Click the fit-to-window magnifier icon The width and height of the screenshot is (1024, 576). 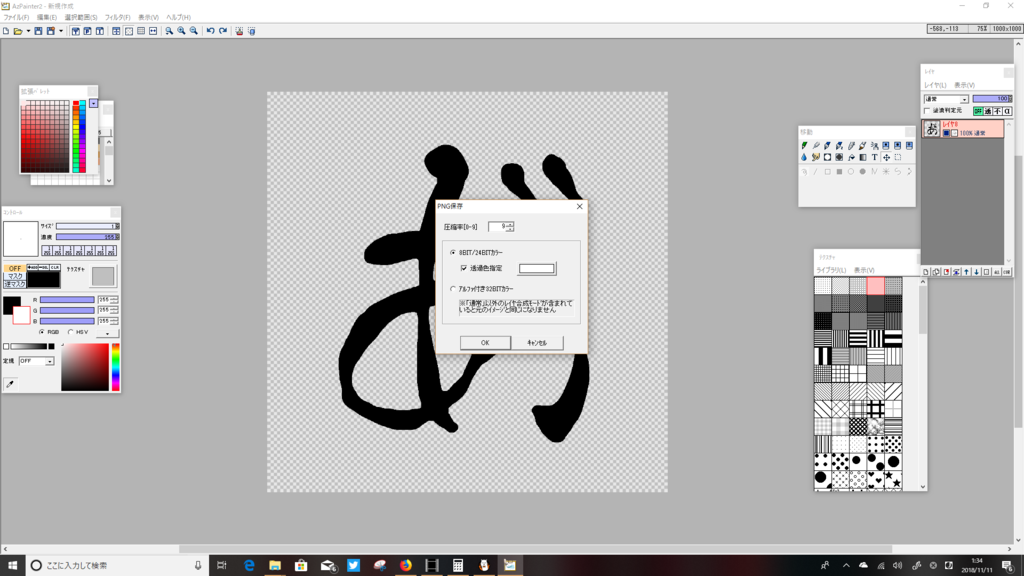click(x=169, y=31)
